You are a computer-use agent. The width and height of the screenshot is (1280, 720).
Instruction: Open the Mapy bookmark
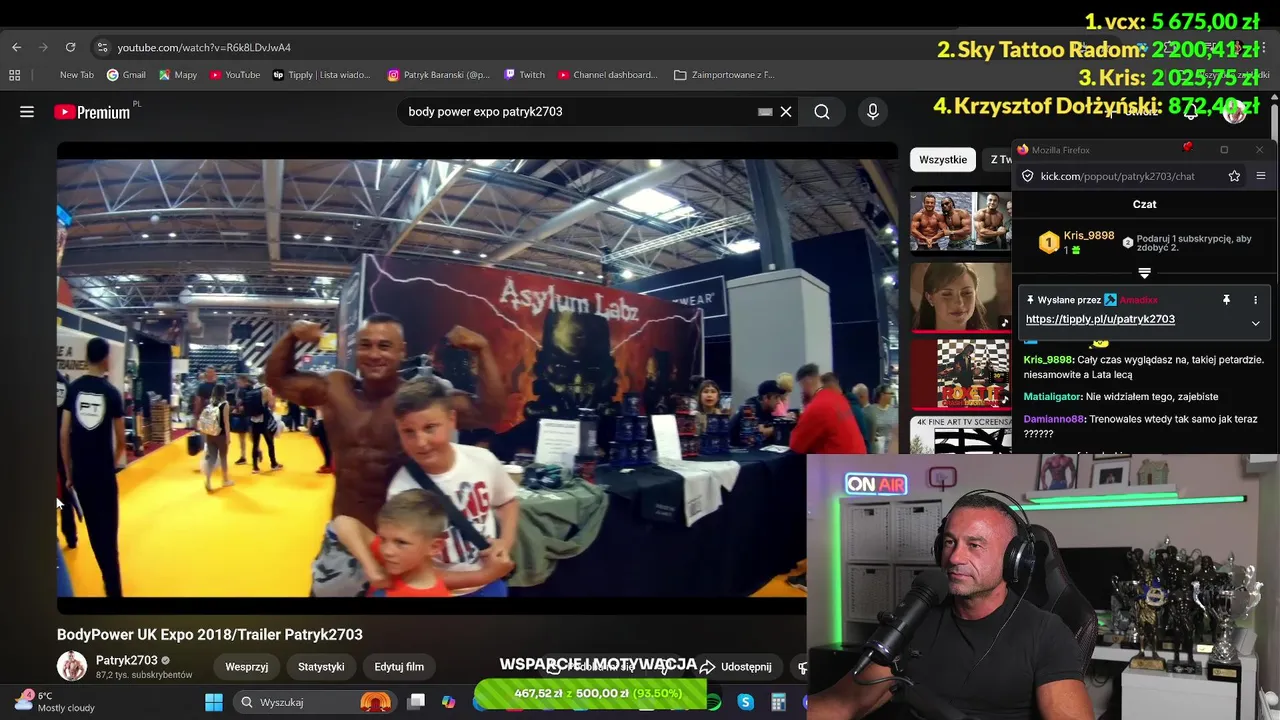pos(178,75)
